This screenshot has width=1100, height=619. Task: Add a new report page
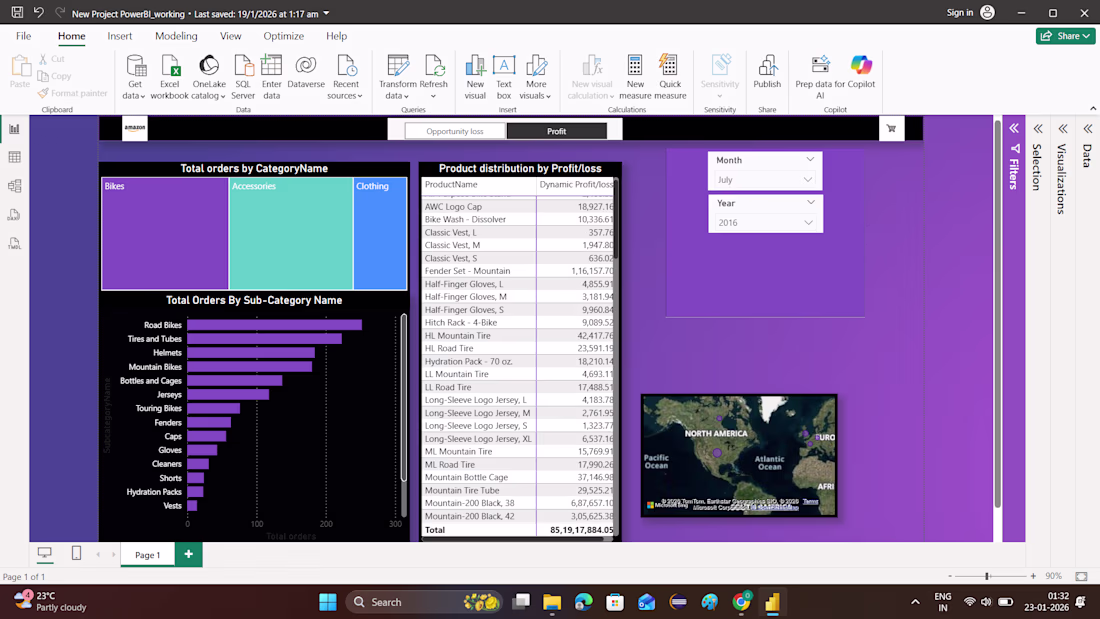pyautogui.click(x=189, y=554)
